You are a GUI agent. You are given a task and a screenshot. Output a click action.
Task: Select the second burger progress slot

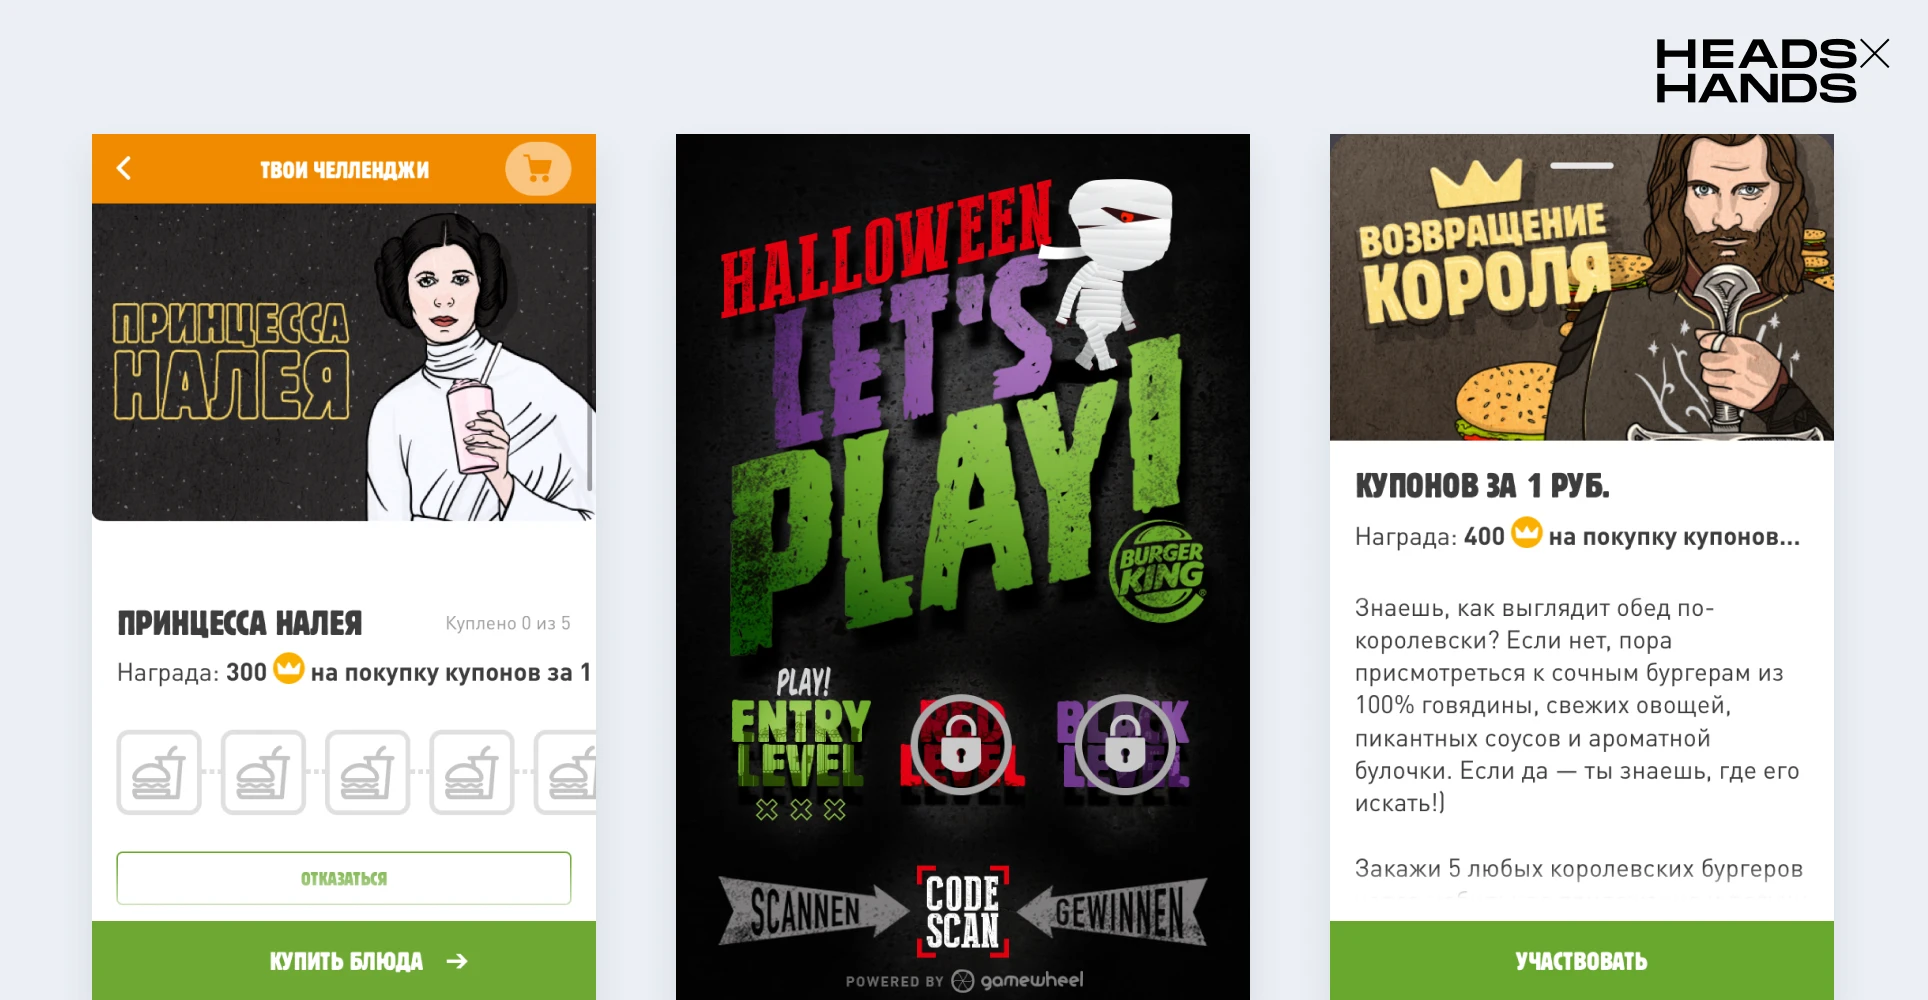coord(263,772)
